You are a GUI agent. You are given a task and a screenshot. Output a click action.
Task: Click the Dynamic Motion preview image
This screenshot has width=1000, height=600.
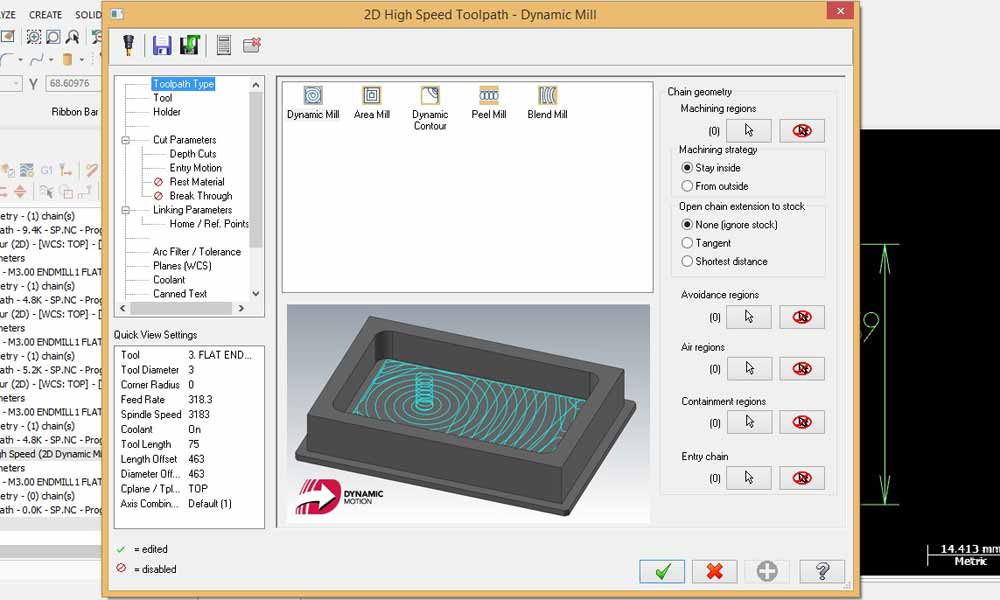pos(468,414)
